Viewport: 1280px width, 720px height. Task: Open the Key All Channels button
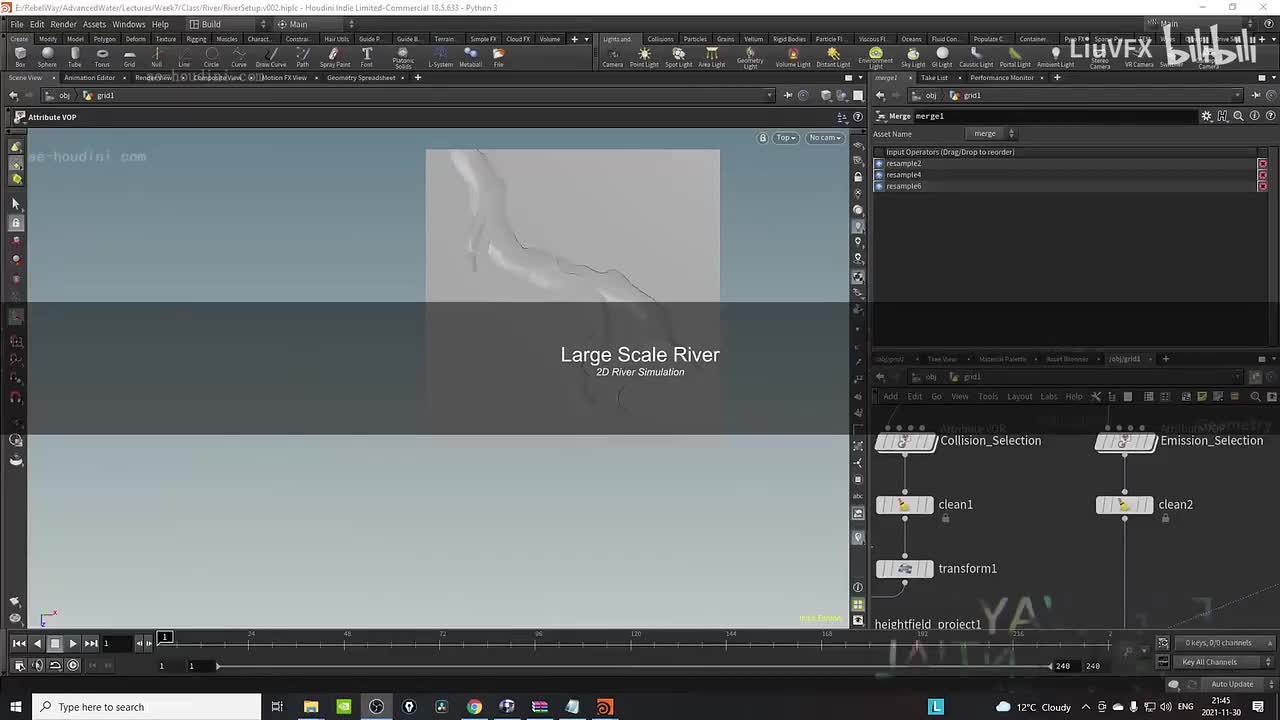coord(1209,662)
